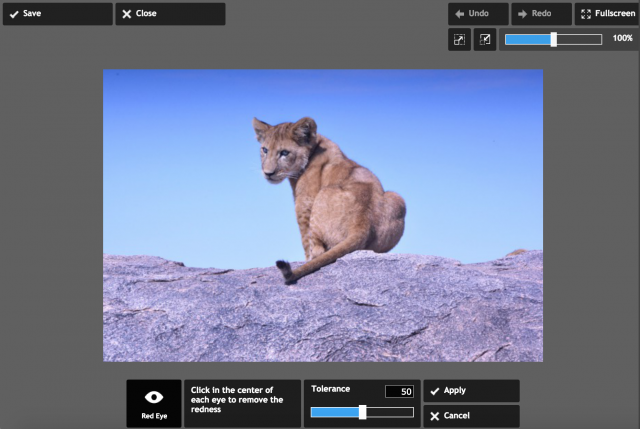Click the zoom slider handle

tap(554, 40)
